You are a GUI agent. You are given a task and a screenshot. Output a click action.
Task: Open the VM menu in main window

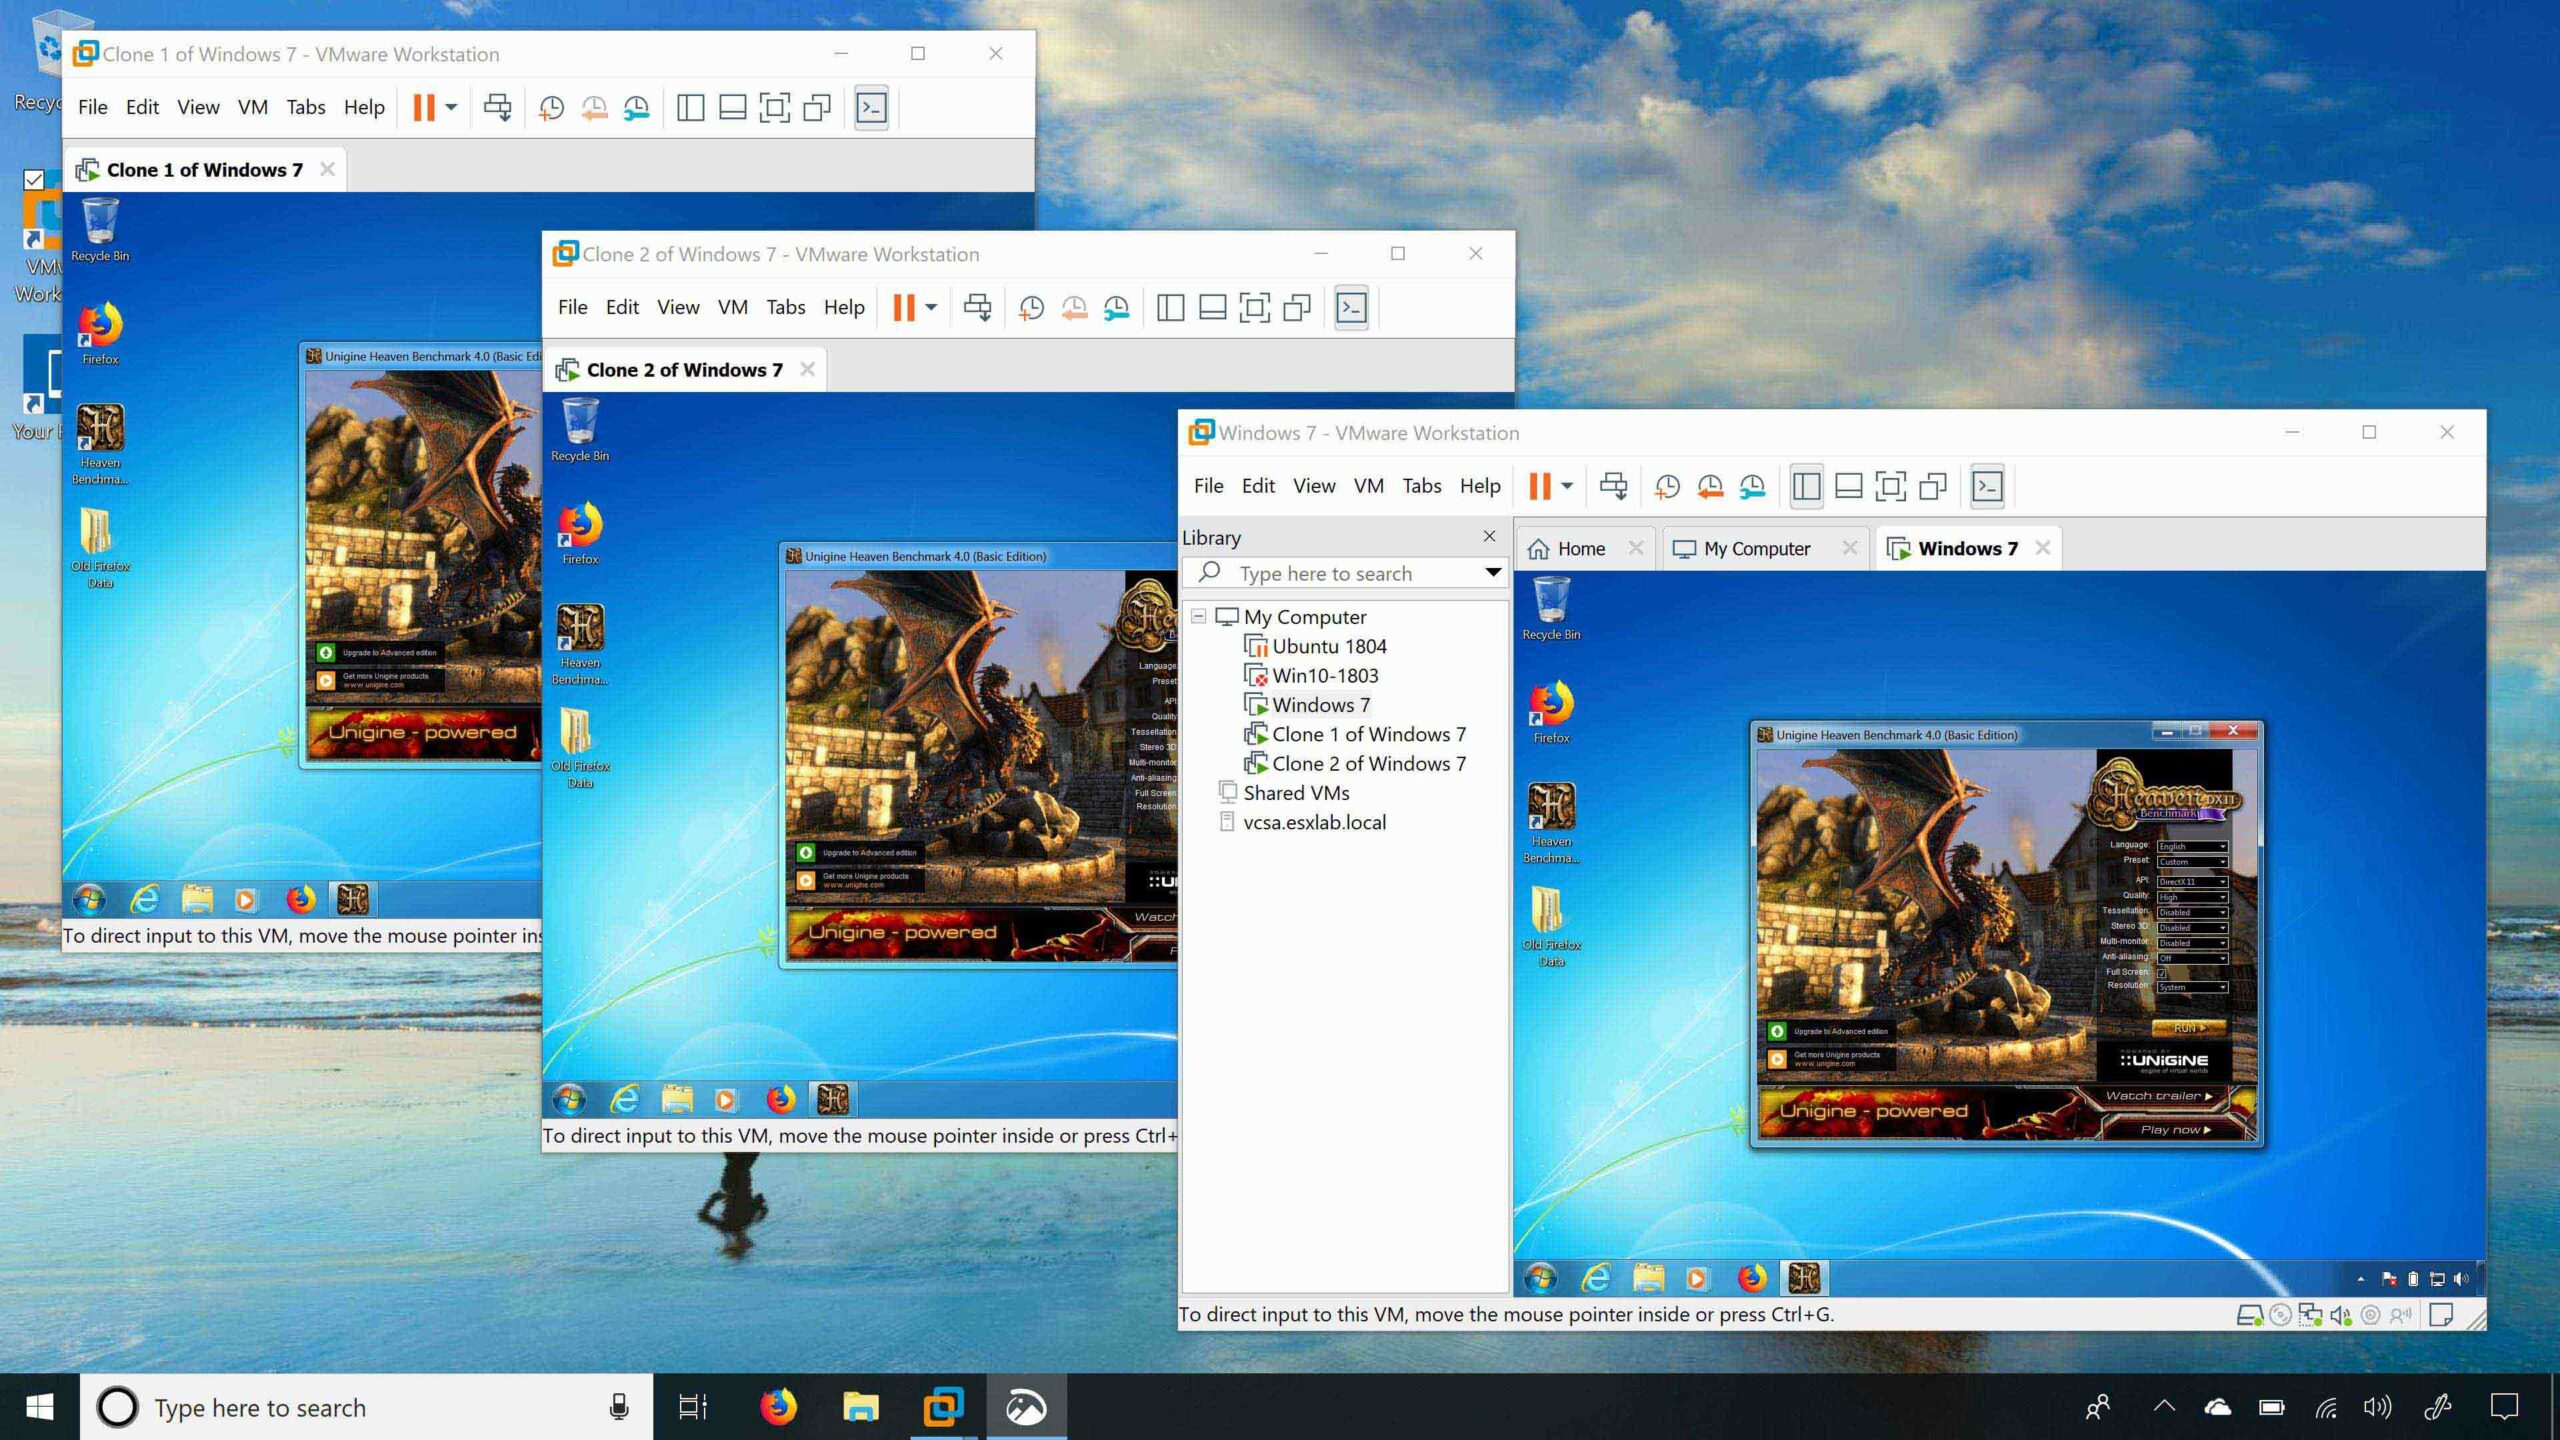(1370, 484)
